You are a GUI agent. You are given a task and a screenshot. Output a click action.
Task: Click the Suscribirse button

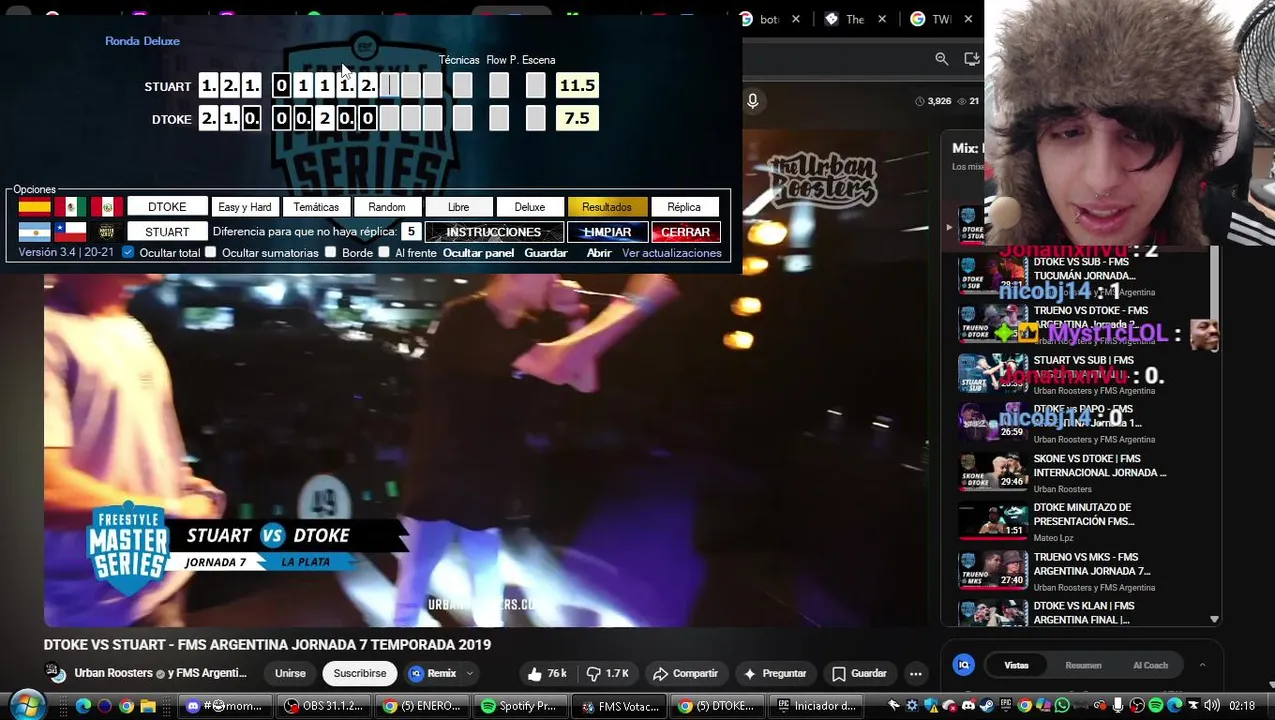click(360, 674)
